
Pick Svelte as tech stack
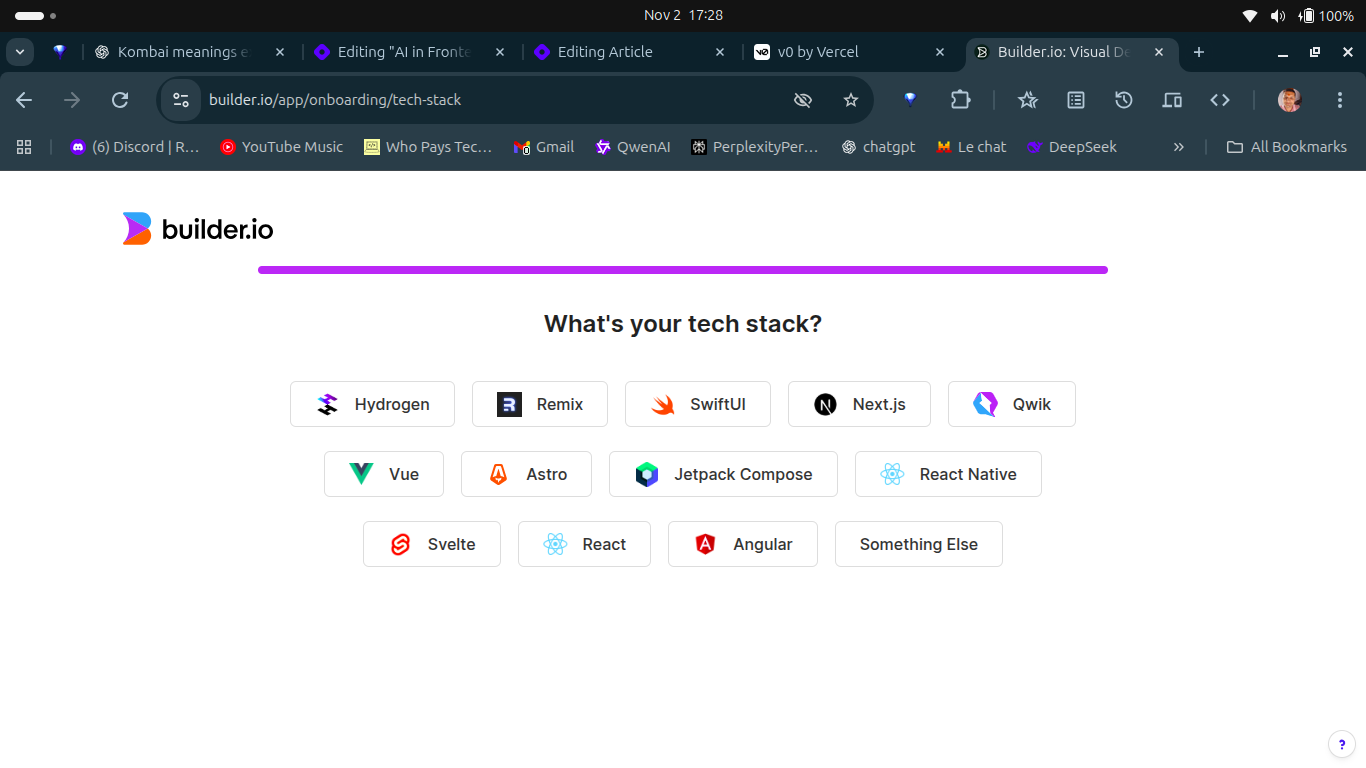point(432,544)
